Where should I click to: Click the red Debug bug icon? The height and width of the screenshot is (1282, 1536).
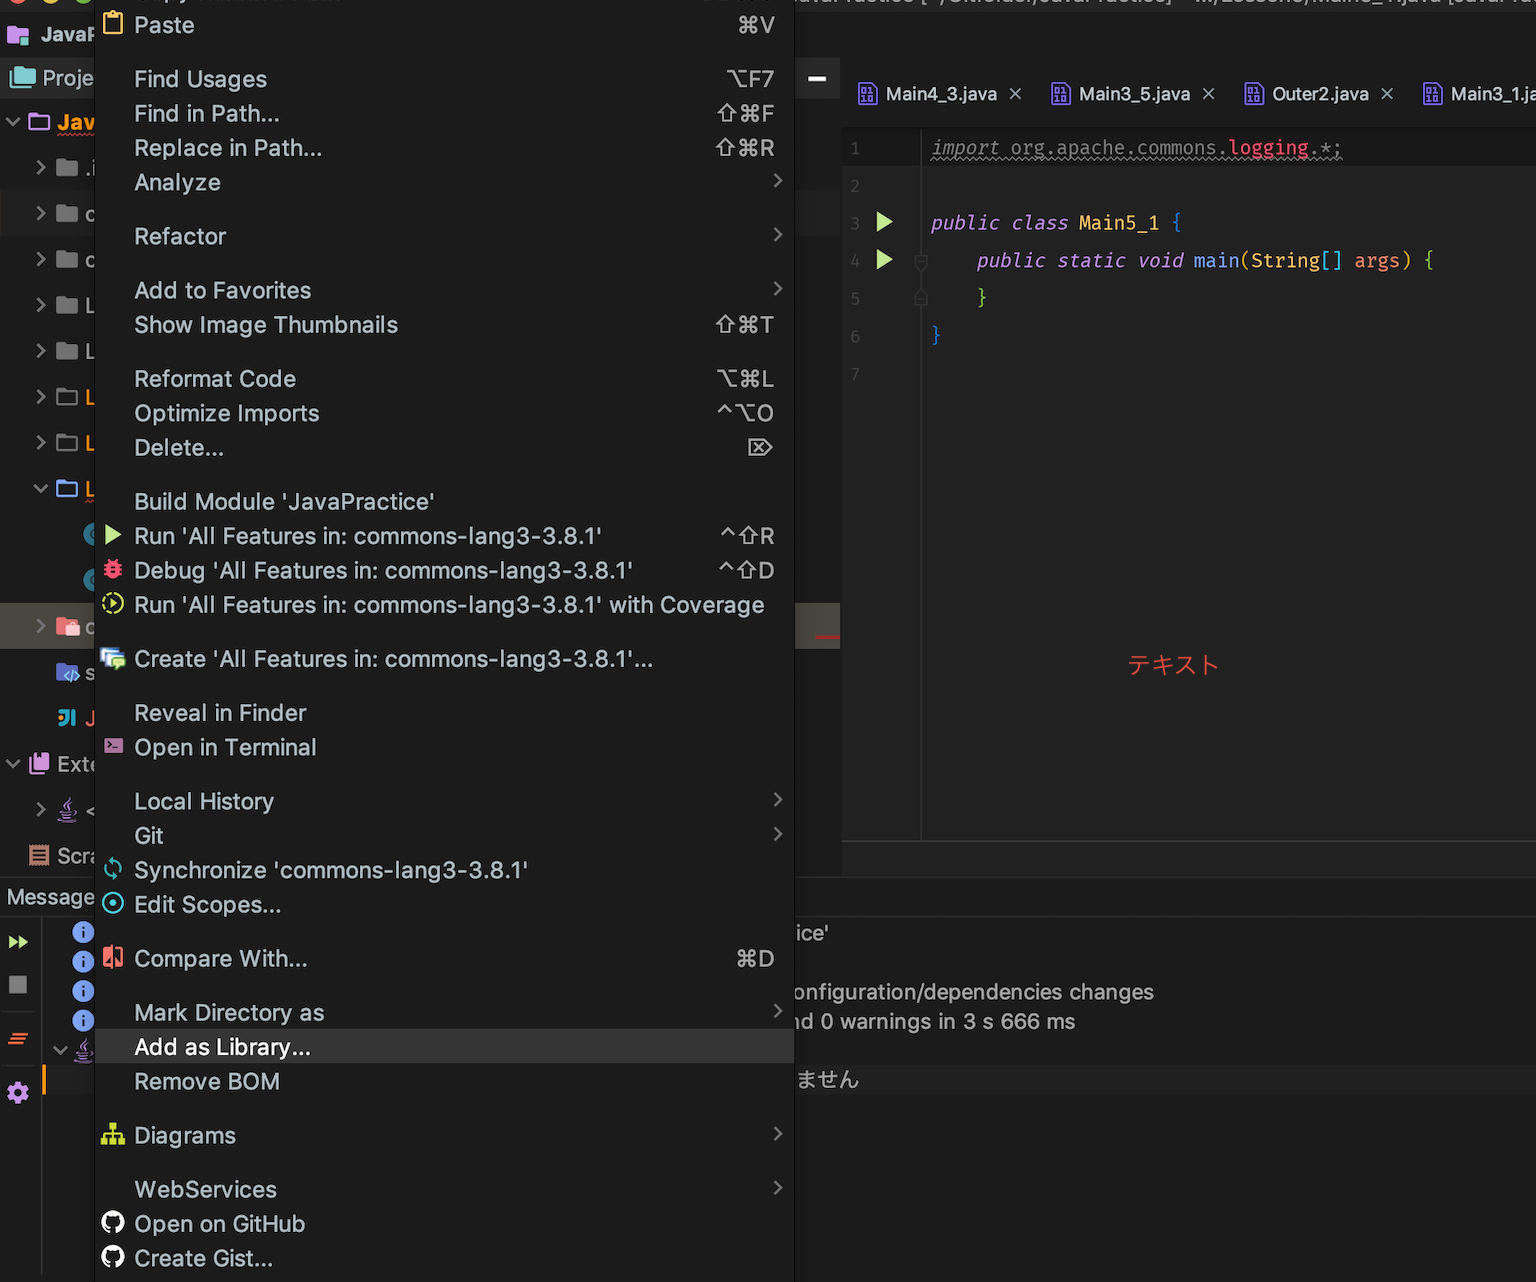click(x=113, y=569)
